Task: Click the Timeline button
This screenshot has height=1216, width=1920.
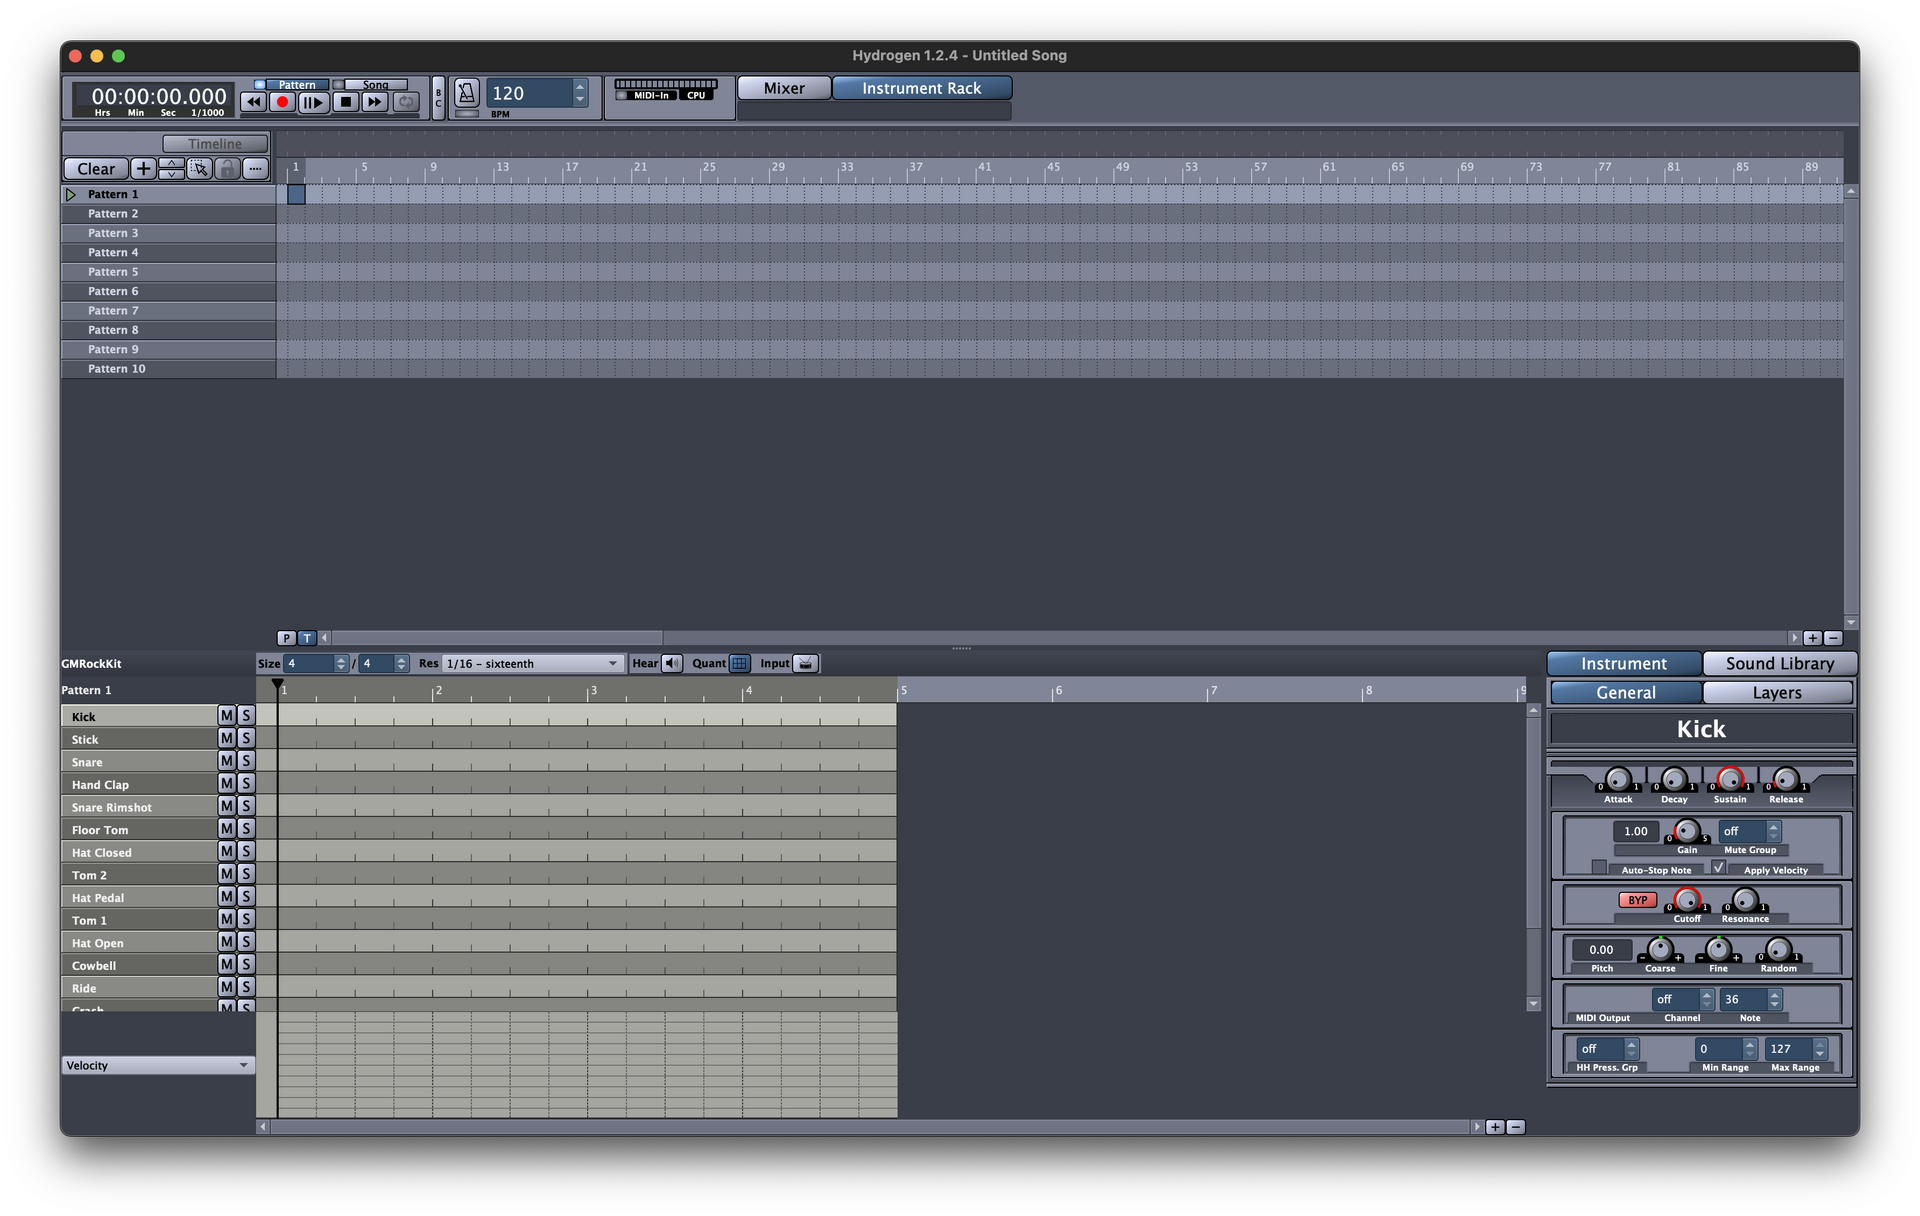Action: click(x=215, y=144)
